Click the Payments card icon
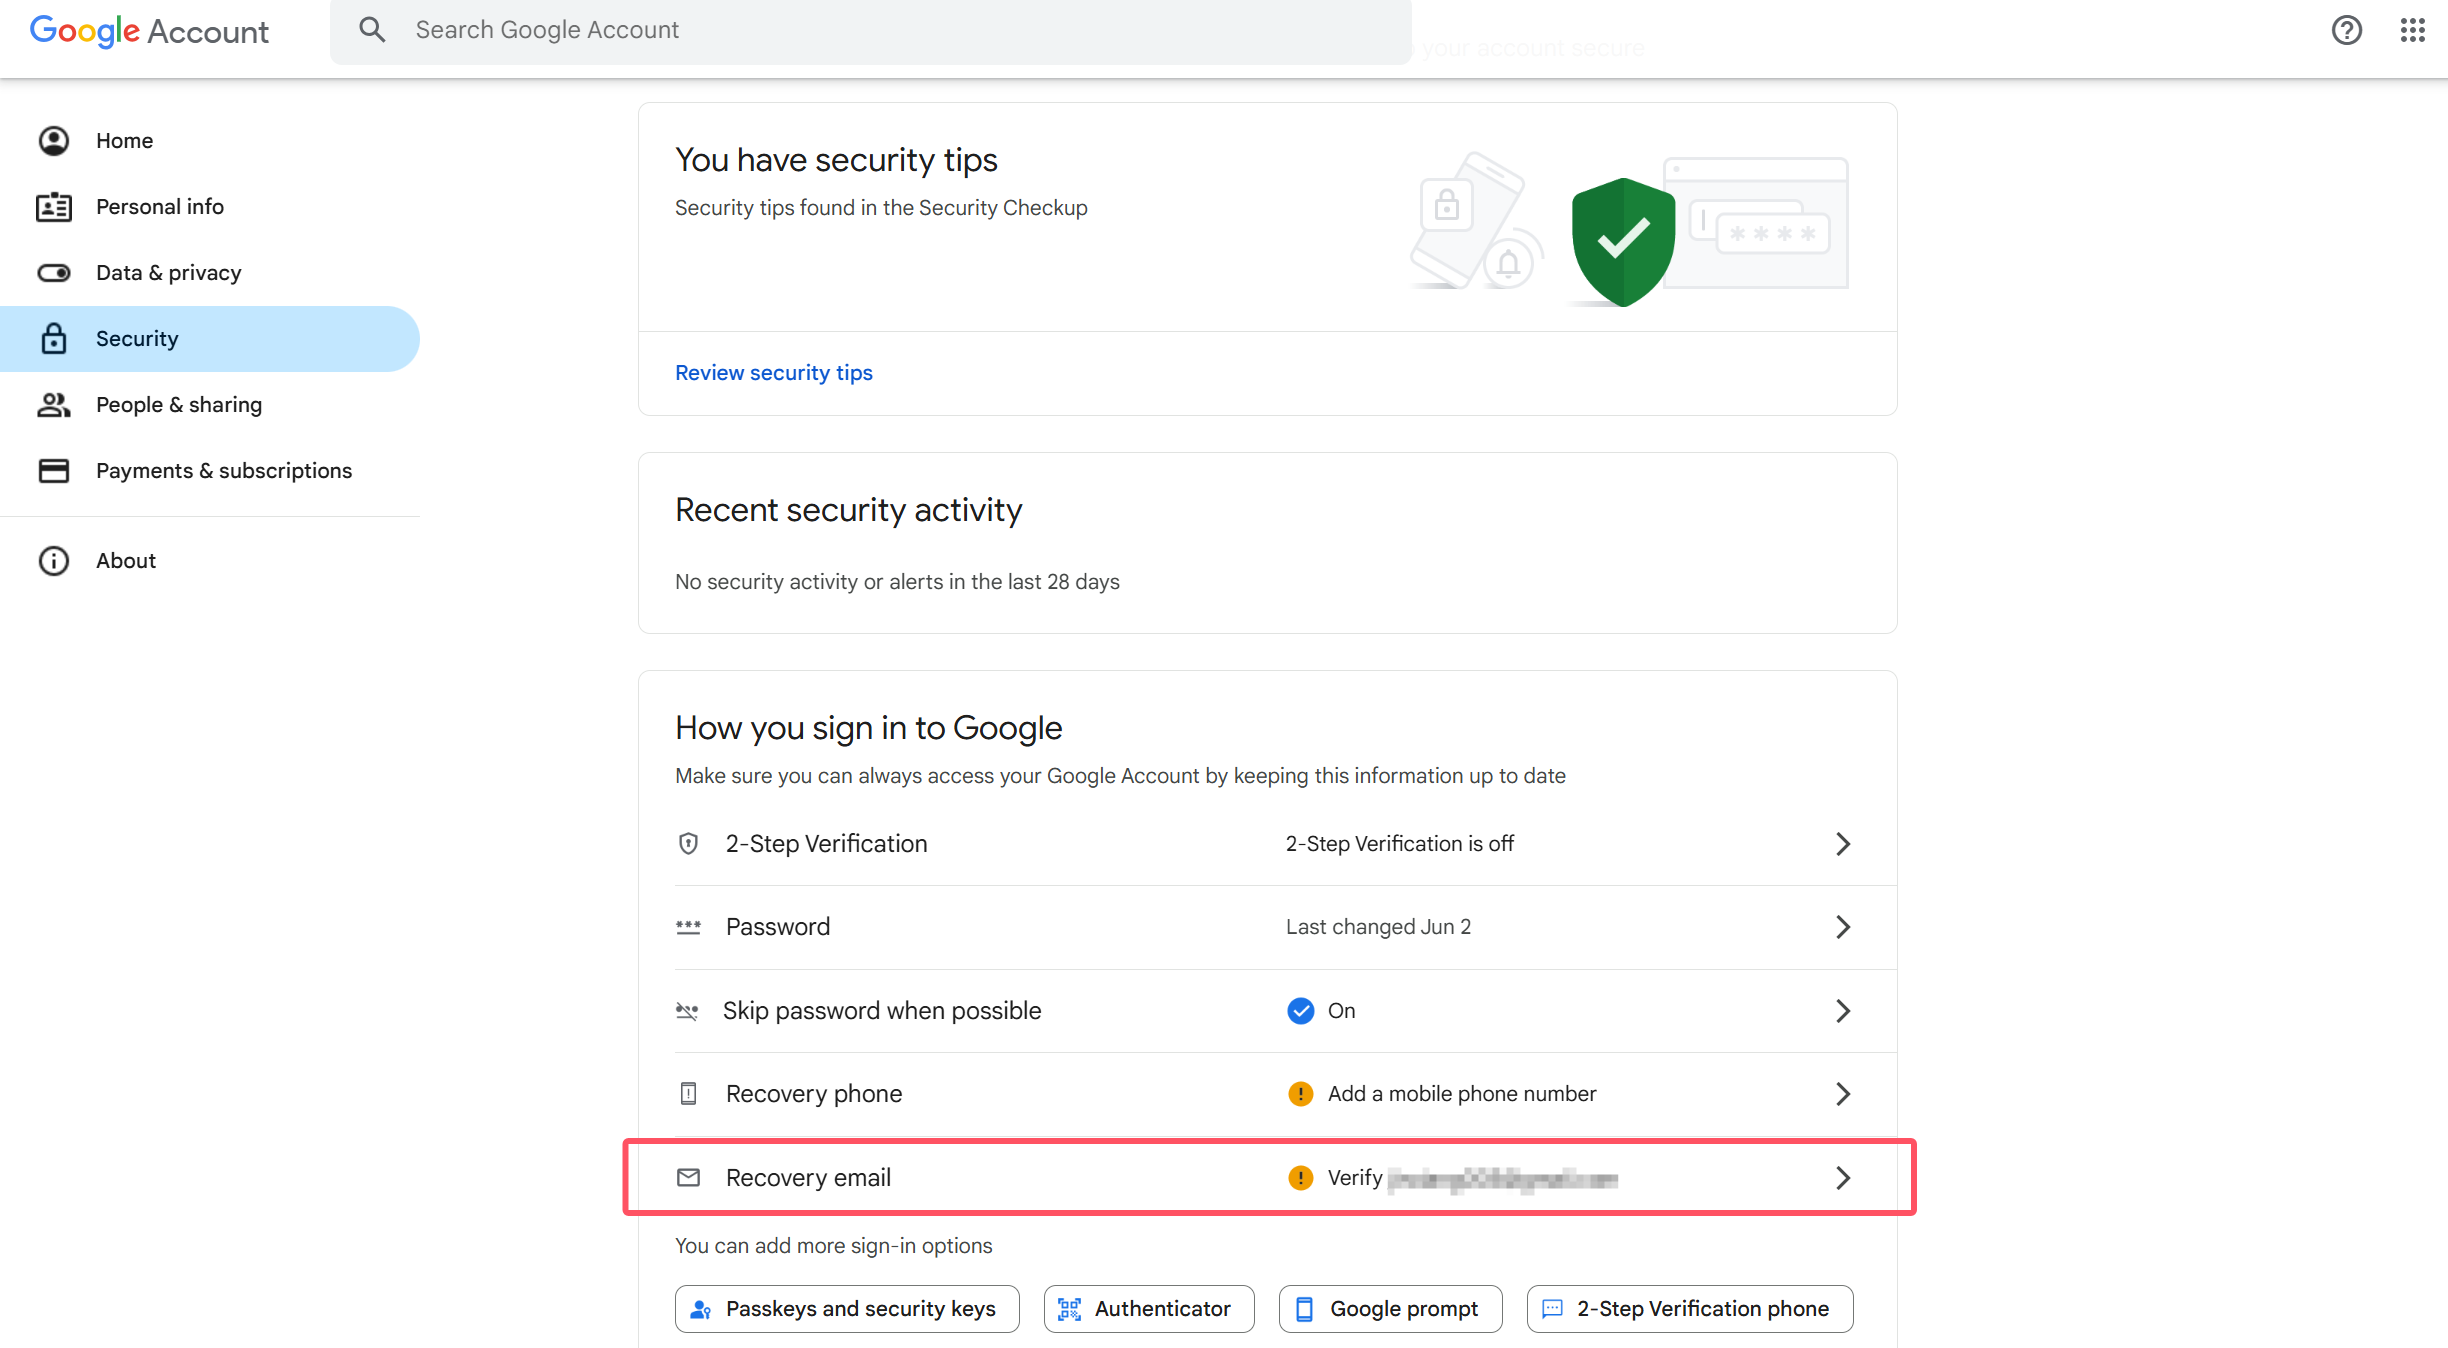The image size is (2448, 1348). (x=54, y=471)
